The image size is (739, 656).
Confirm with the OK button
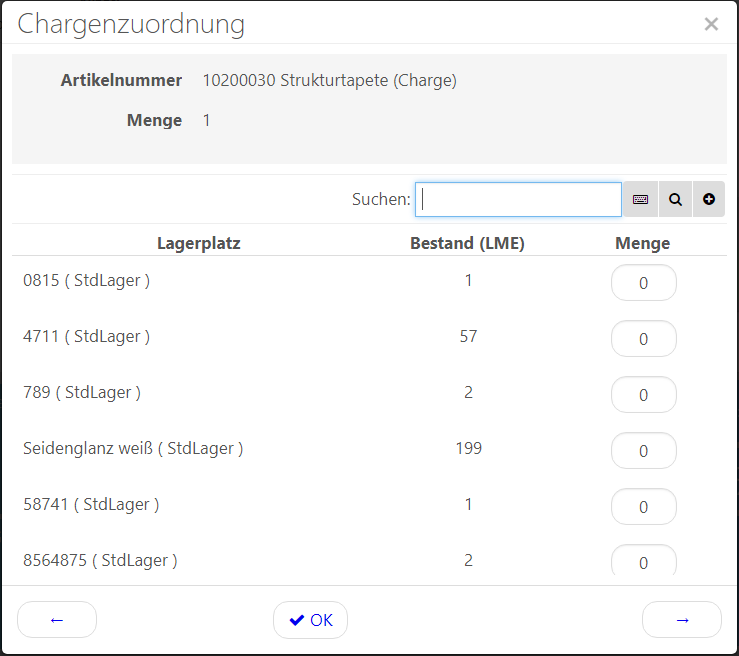pos(310,620)
